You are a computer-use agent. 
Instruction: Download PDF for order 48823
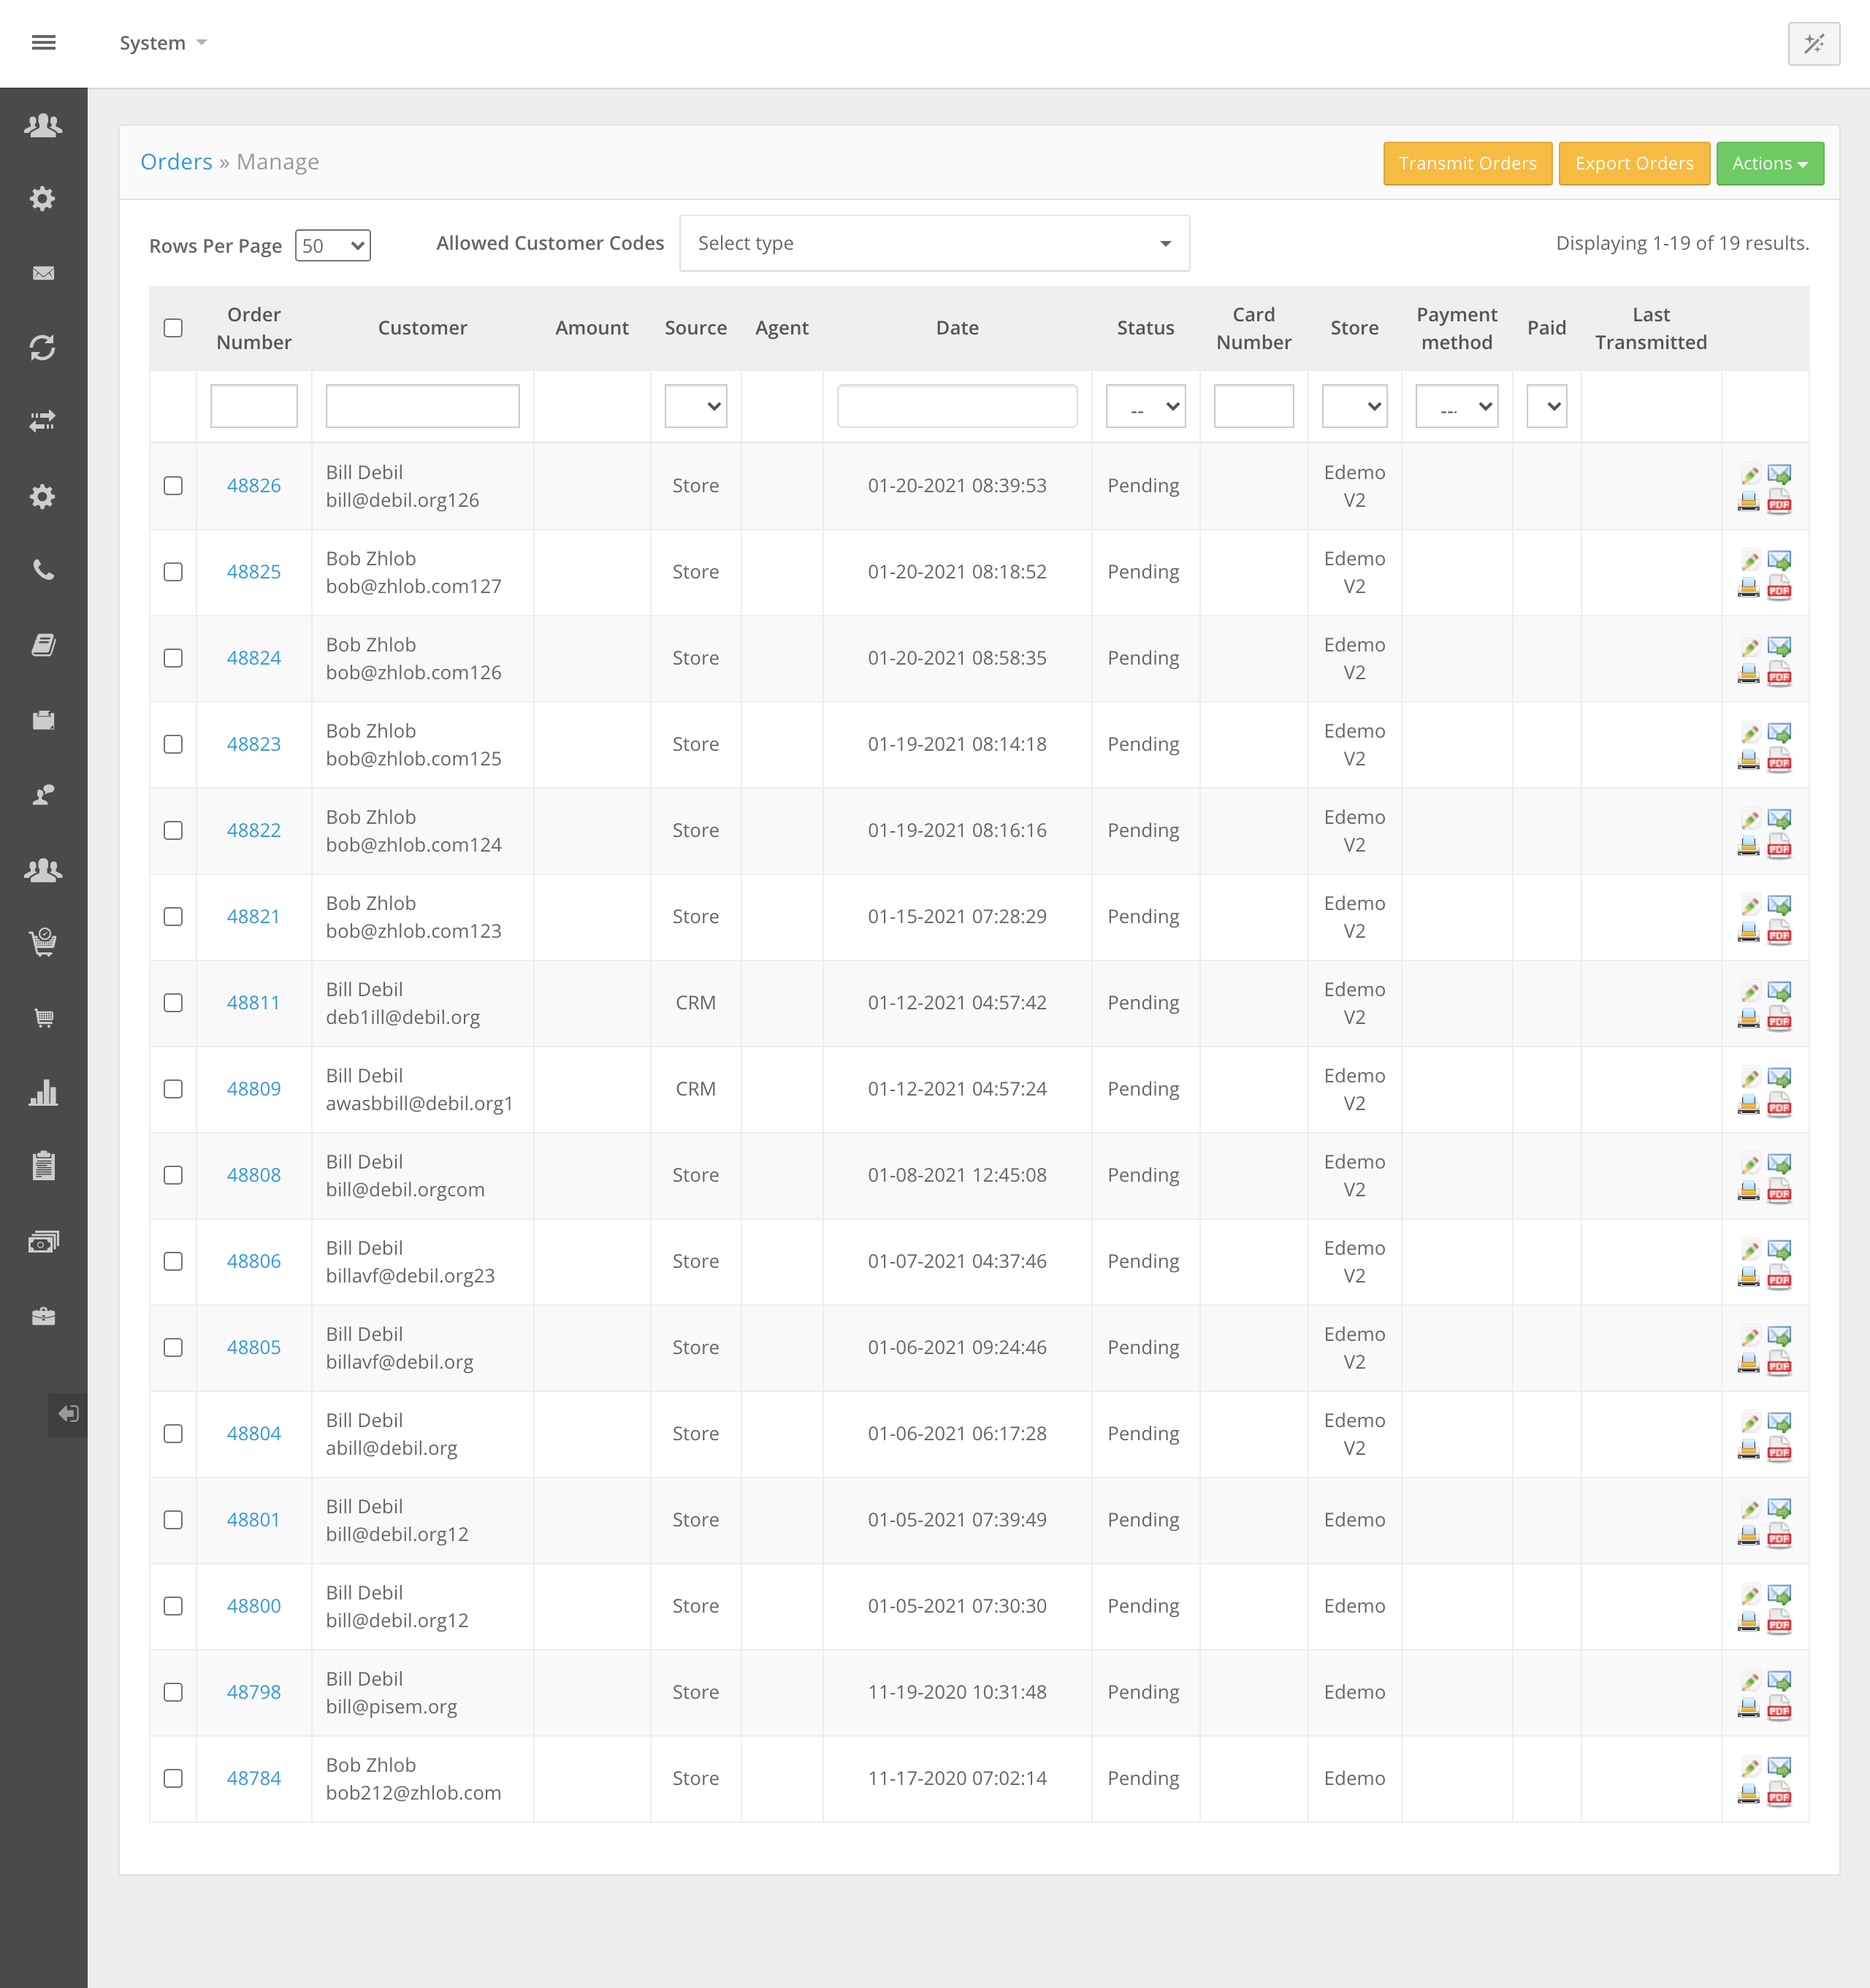click(1779, 761)
